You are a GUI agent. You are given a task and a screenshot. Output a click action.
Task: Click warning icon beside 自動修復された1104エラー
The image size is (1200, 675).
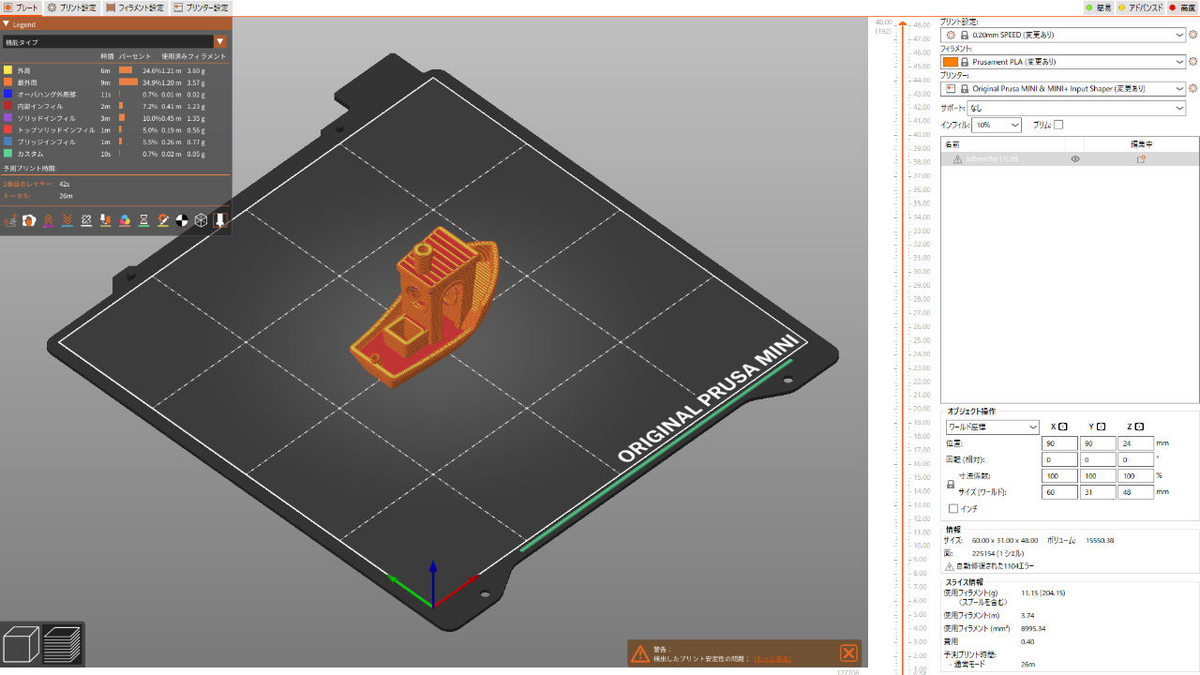tap(949, 565)
